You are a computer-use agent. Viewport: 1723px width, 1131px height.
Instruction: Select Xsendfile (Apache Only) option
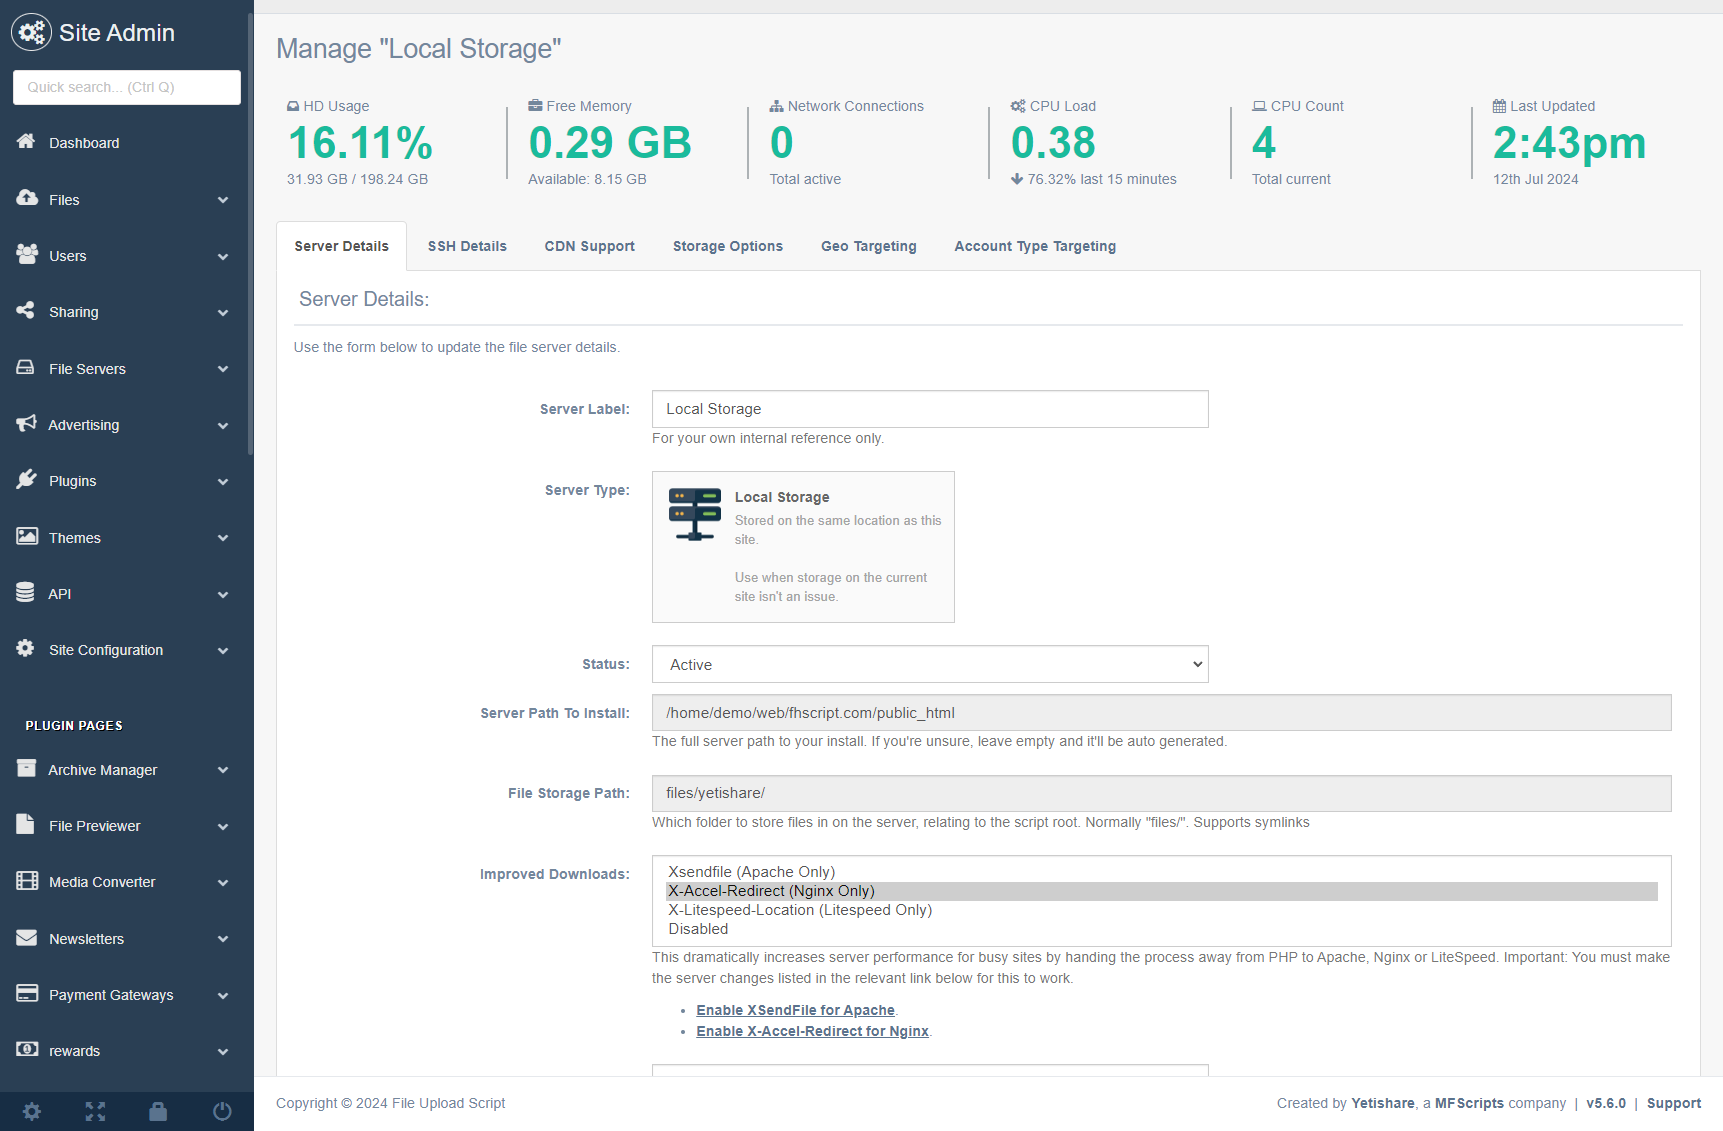click(x=751, y=872)
